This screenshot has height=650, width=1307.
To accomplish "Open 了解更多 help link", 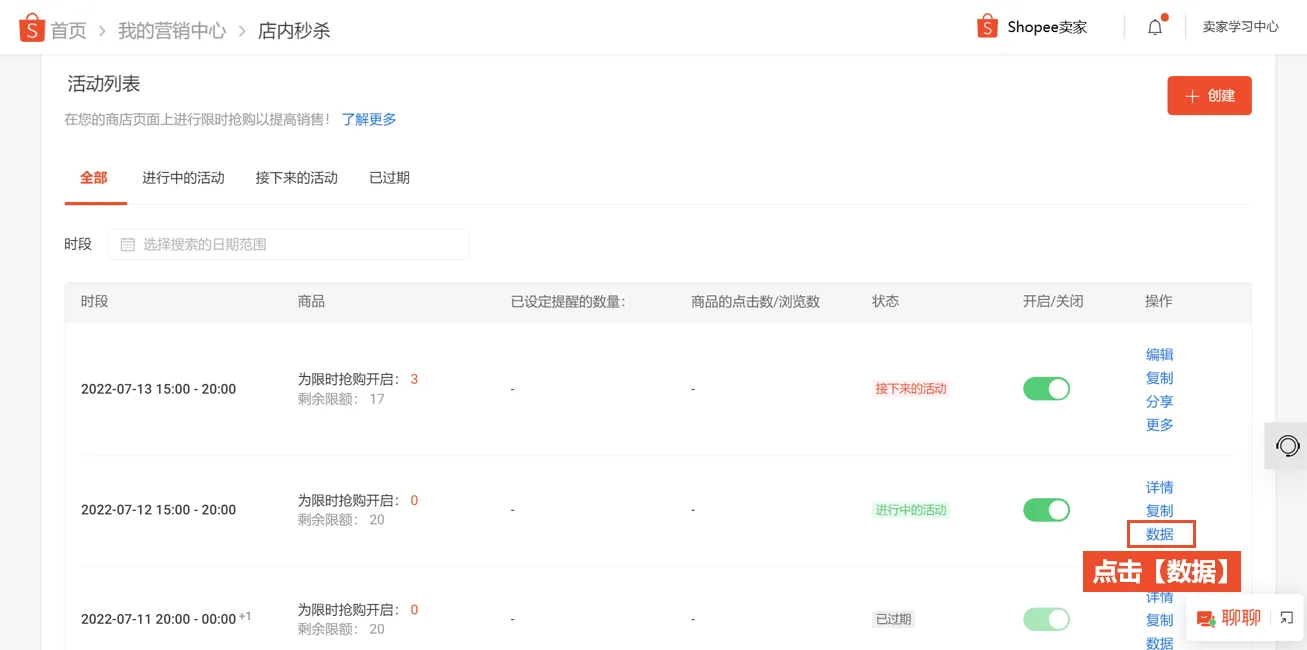I will pos(371,118).
